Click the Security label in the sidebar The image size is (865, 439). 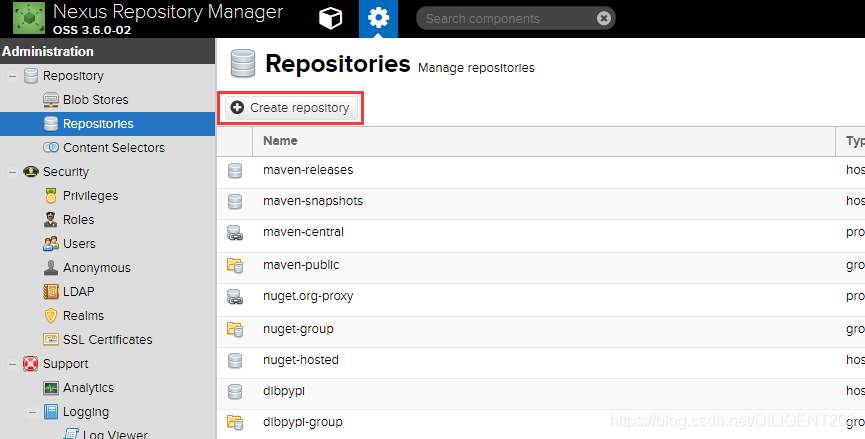66,172
